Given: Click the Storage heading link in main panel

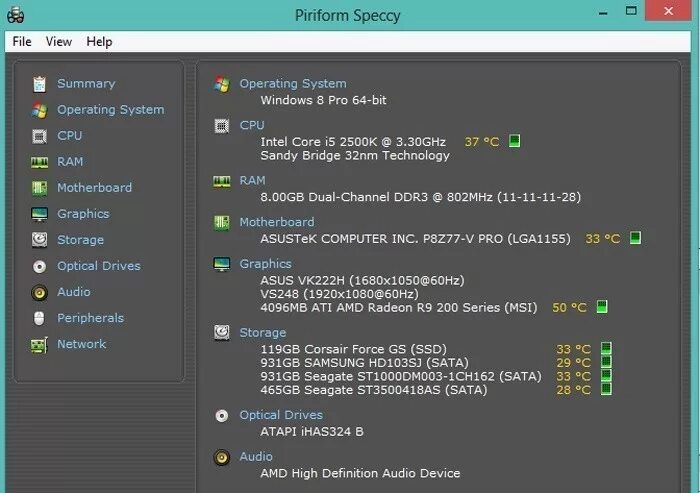Looking at the screenshot, I should tap(263, 333).
